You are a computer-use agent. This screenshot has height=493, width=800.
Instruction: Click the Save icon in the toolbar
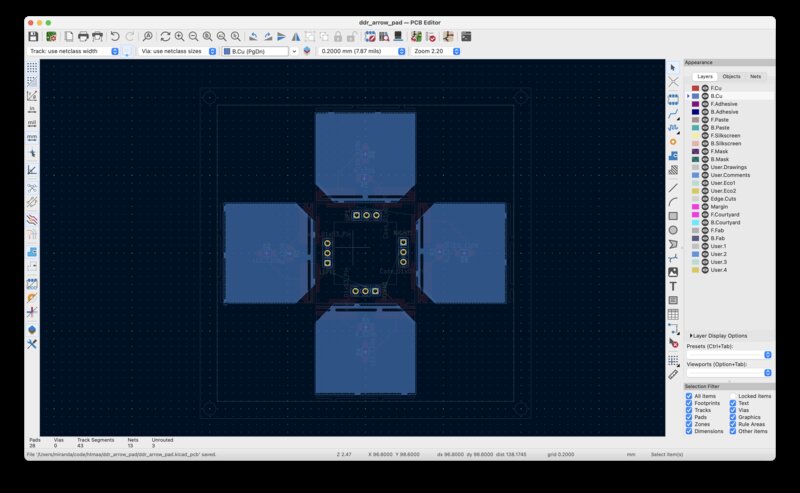tap(33, 36)
